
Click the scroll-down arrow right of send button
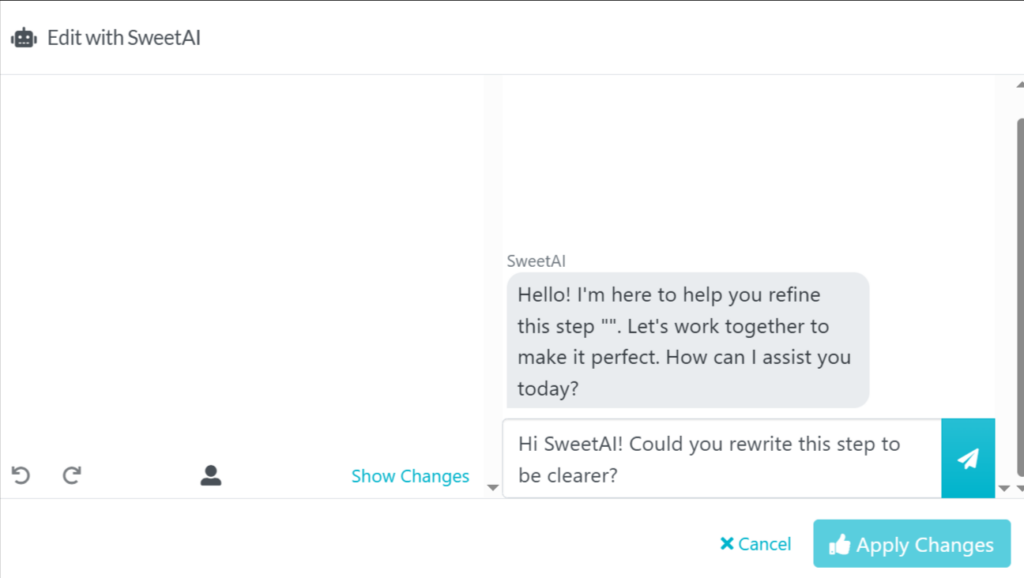(x=1004, y=489)
